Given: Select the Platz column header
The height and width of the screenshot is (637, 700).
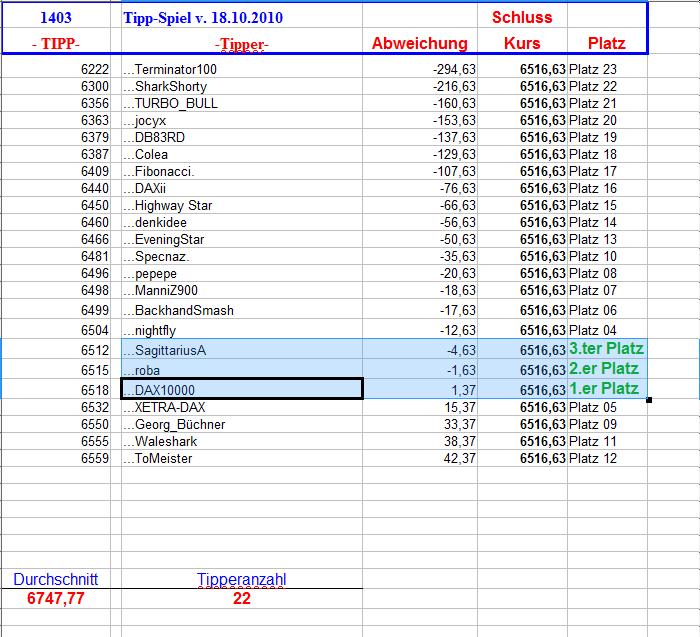Looking at the screenshot, I should (607, 43).
